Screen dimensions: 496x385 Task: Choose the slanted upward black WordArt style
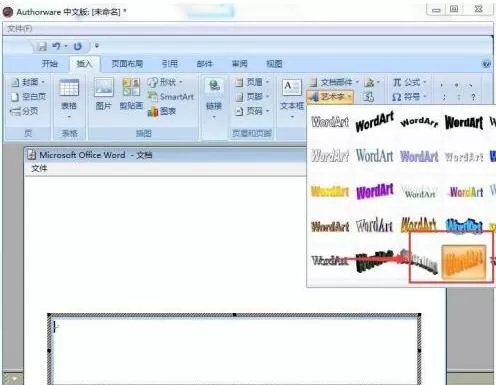[375, 122]
